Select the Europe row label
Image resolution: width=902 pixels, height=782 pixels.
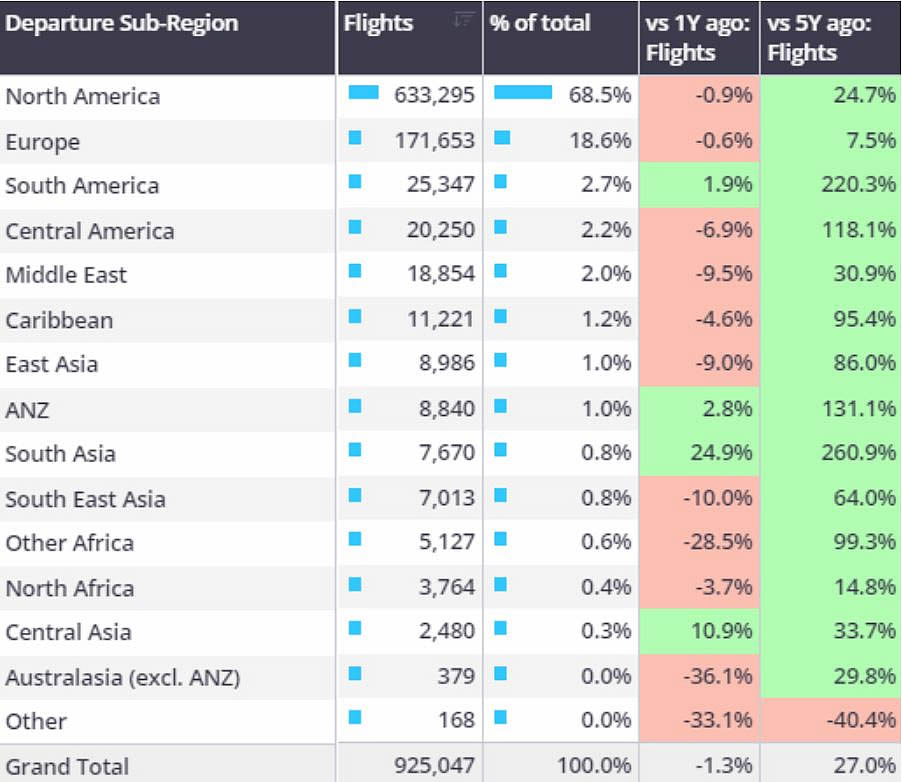(x=43, y=142)
